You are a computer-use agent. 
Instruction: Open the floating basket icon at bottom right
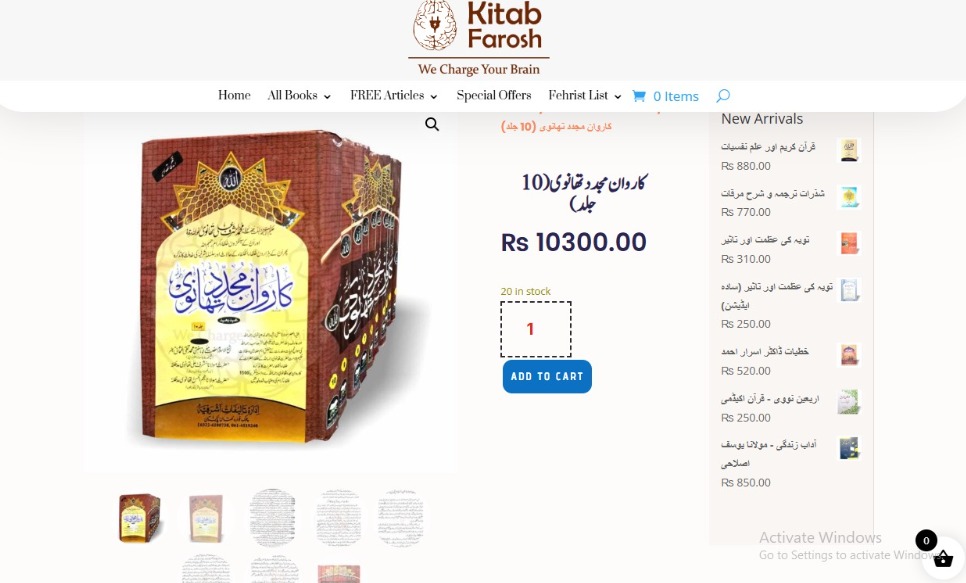point(943,560)
